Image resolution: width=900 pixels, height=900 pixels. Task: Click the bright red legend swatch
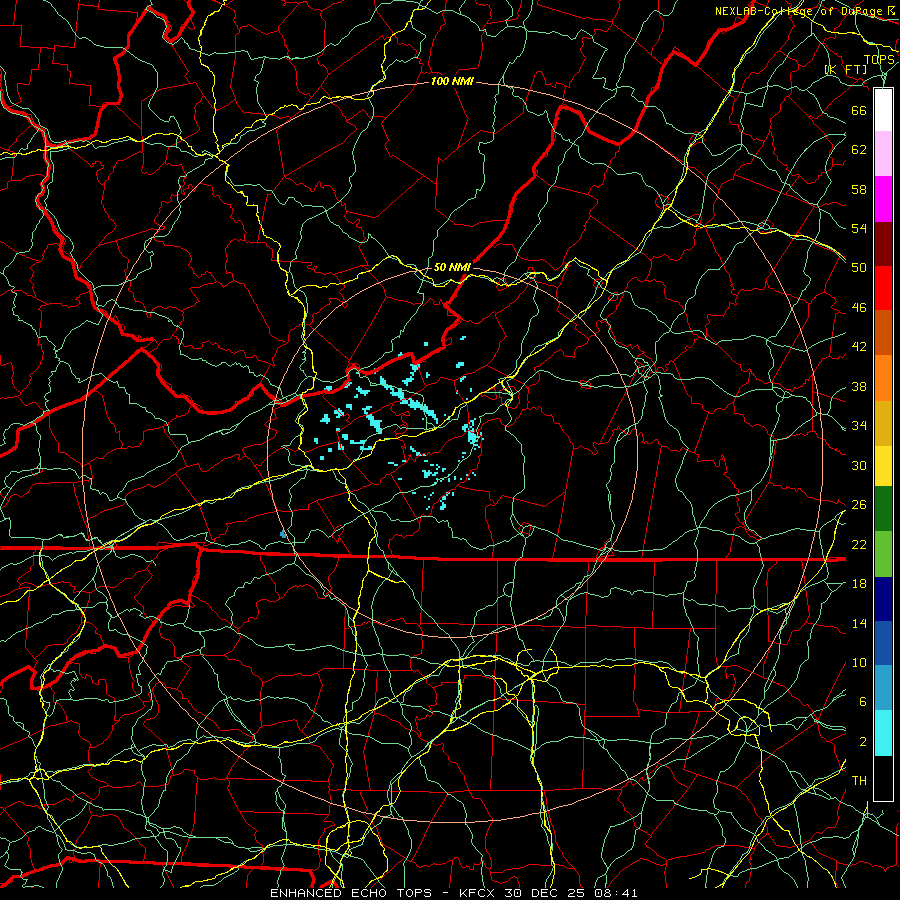(883, 288)
